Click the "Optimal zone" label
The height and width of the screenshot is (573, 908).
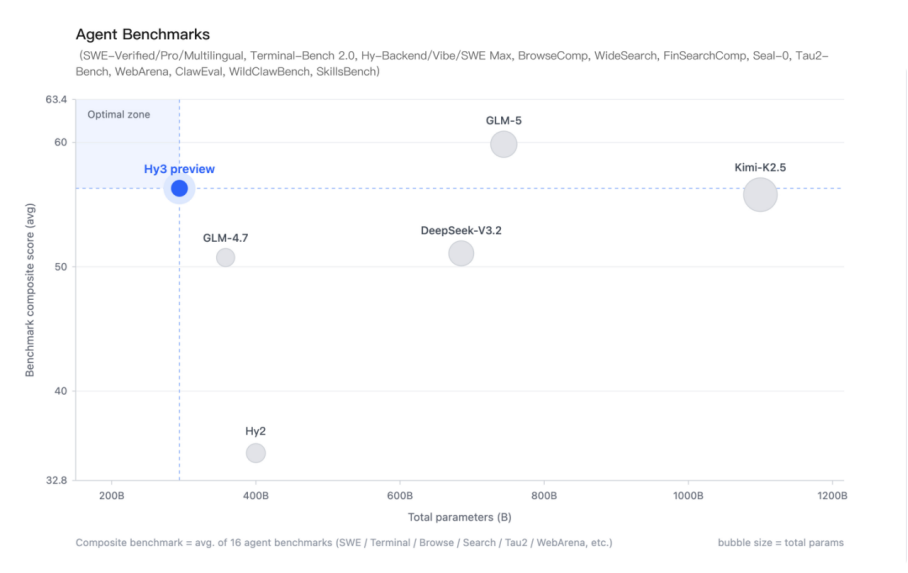[x=119, y=115]
